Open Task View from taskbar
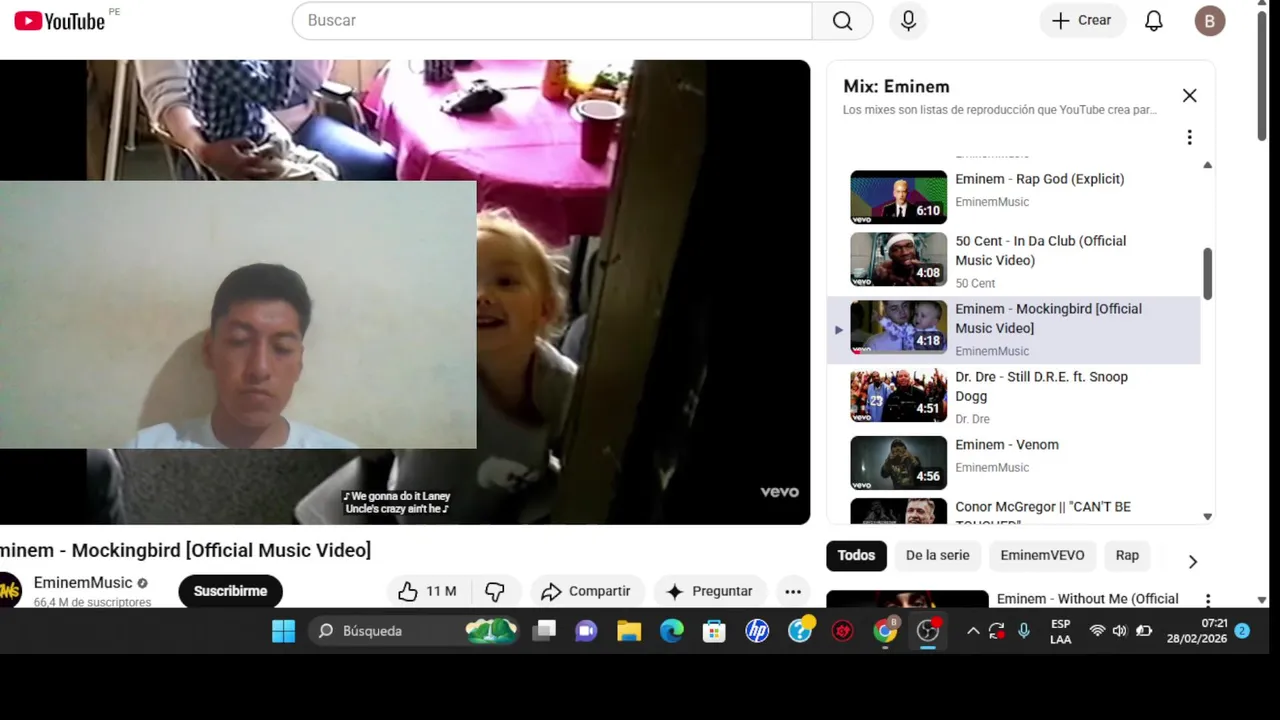Viewport: 1280px width, 720px height. [x=544, y=631]
